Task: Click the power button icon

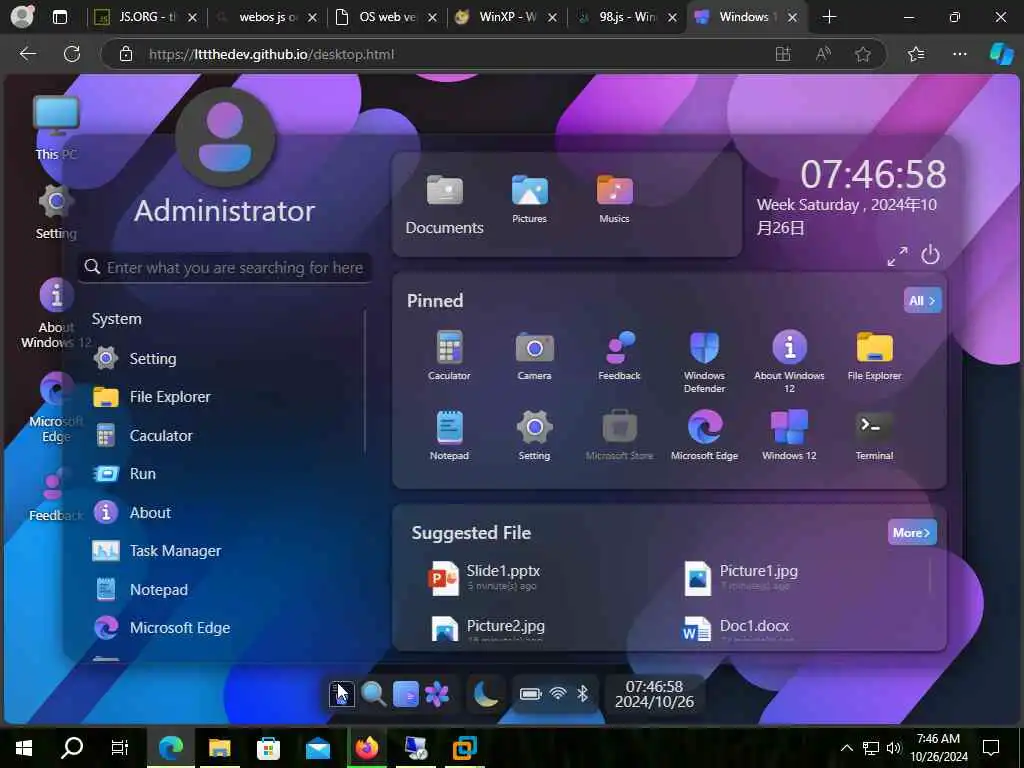Action: click(931, 255)
